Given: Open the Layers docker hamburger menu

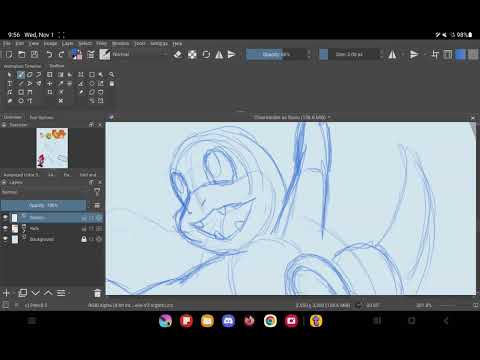Looking at the screenshot, I should pos(97,205).
